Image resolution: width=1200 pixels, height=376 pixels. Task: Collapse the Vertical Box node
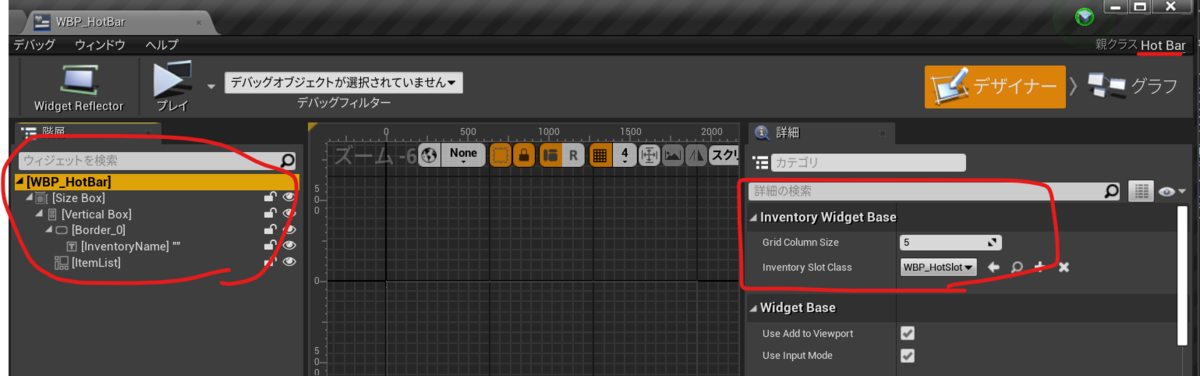click(x=39, y=214)
